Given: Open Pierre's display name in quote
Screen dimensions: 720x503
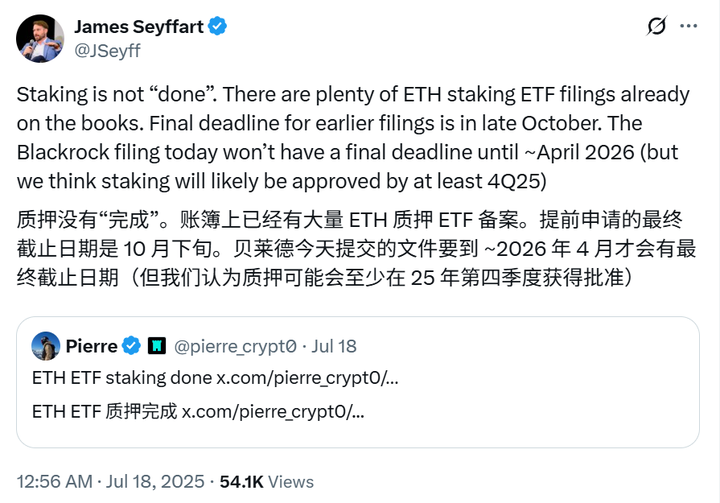Looking at the screenshot, I should click(x=91, y=346).
